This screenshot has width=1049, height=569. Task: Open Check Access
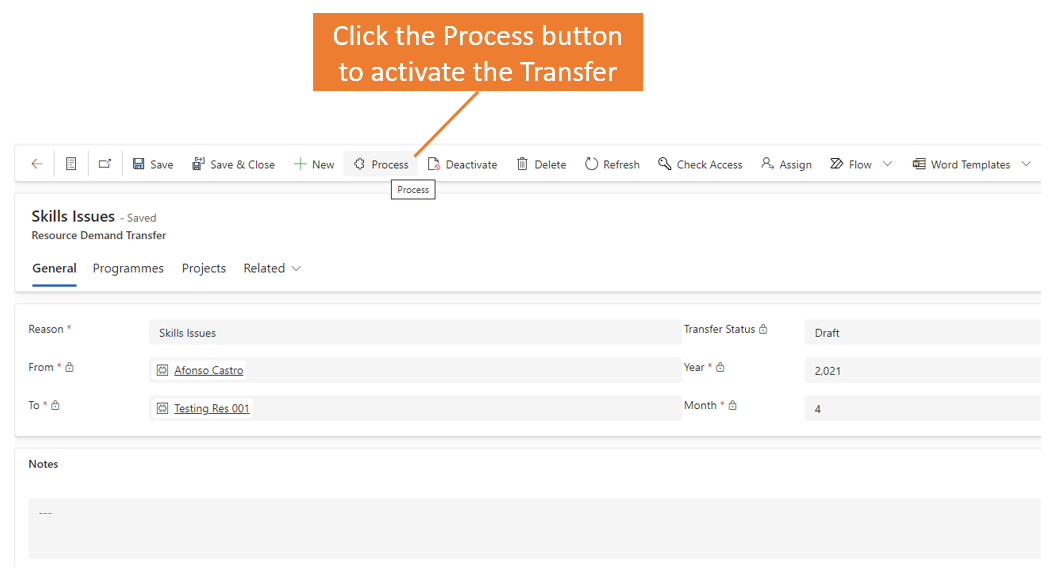click(700, 164)
